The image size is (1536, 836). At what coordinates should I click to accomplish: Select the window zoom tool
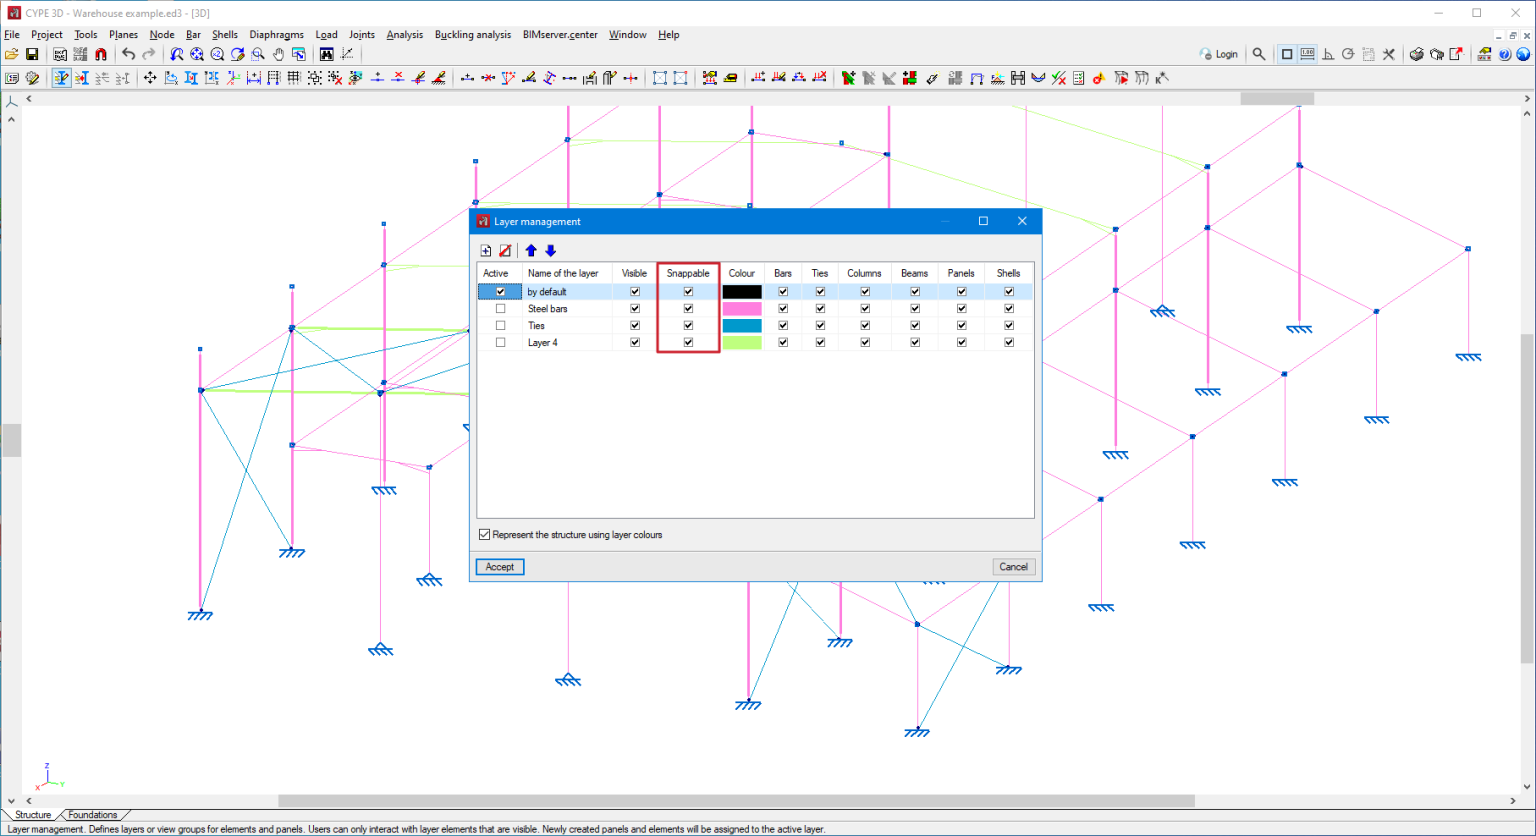click(x=258, y=53)
